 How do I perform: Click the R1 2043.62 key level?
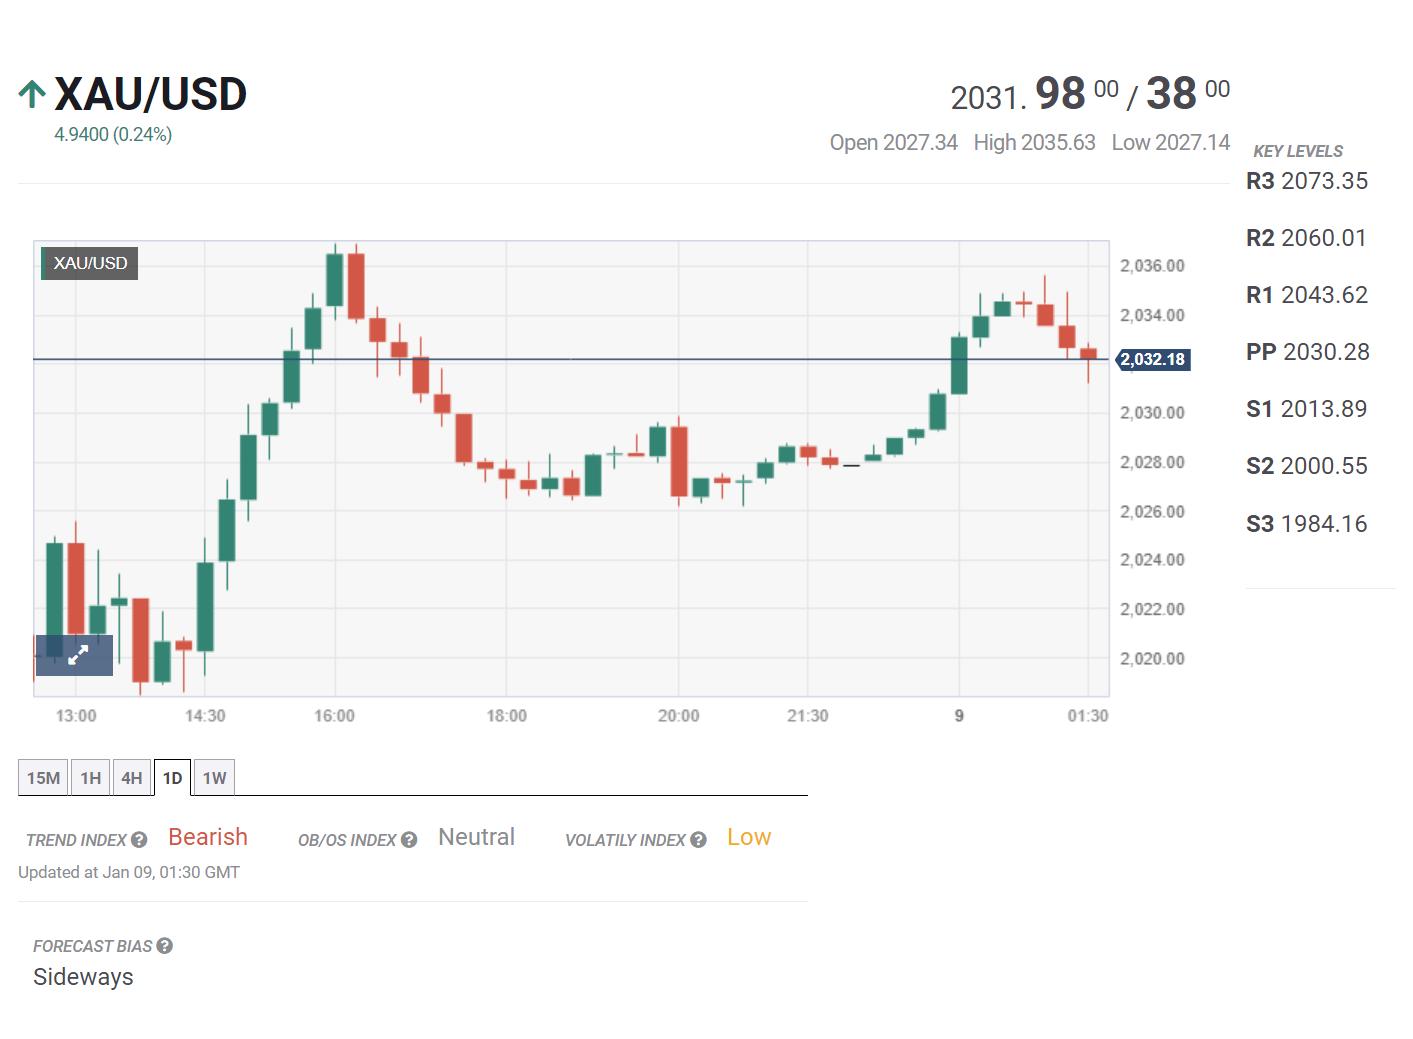(1307, 295)
